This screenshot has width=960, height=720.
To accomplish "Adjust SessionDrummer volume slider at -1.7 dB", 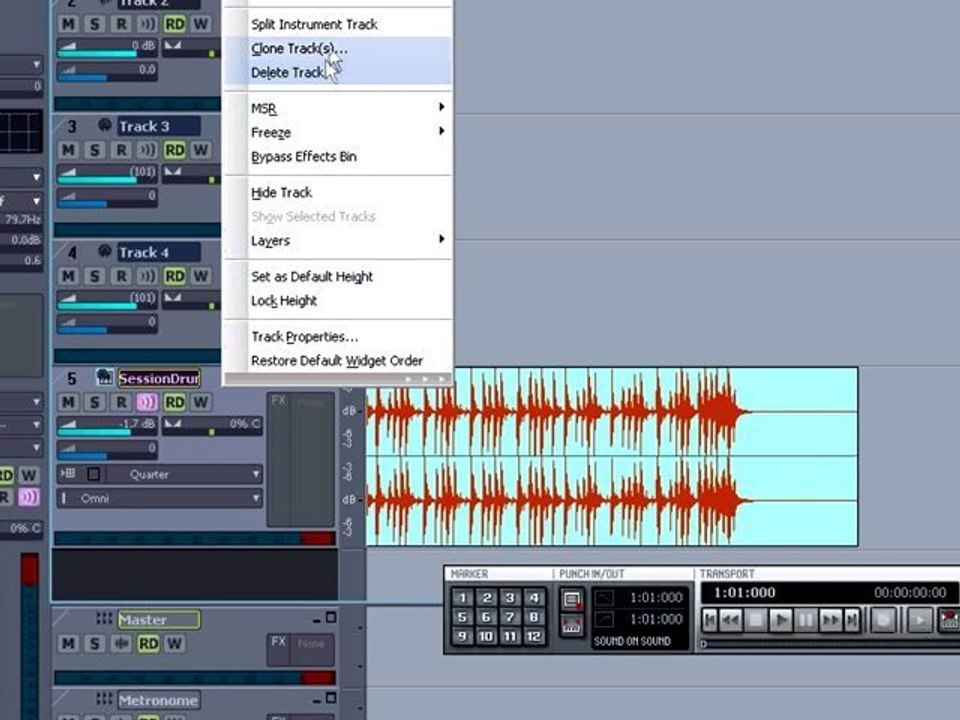I will point(107,424).
